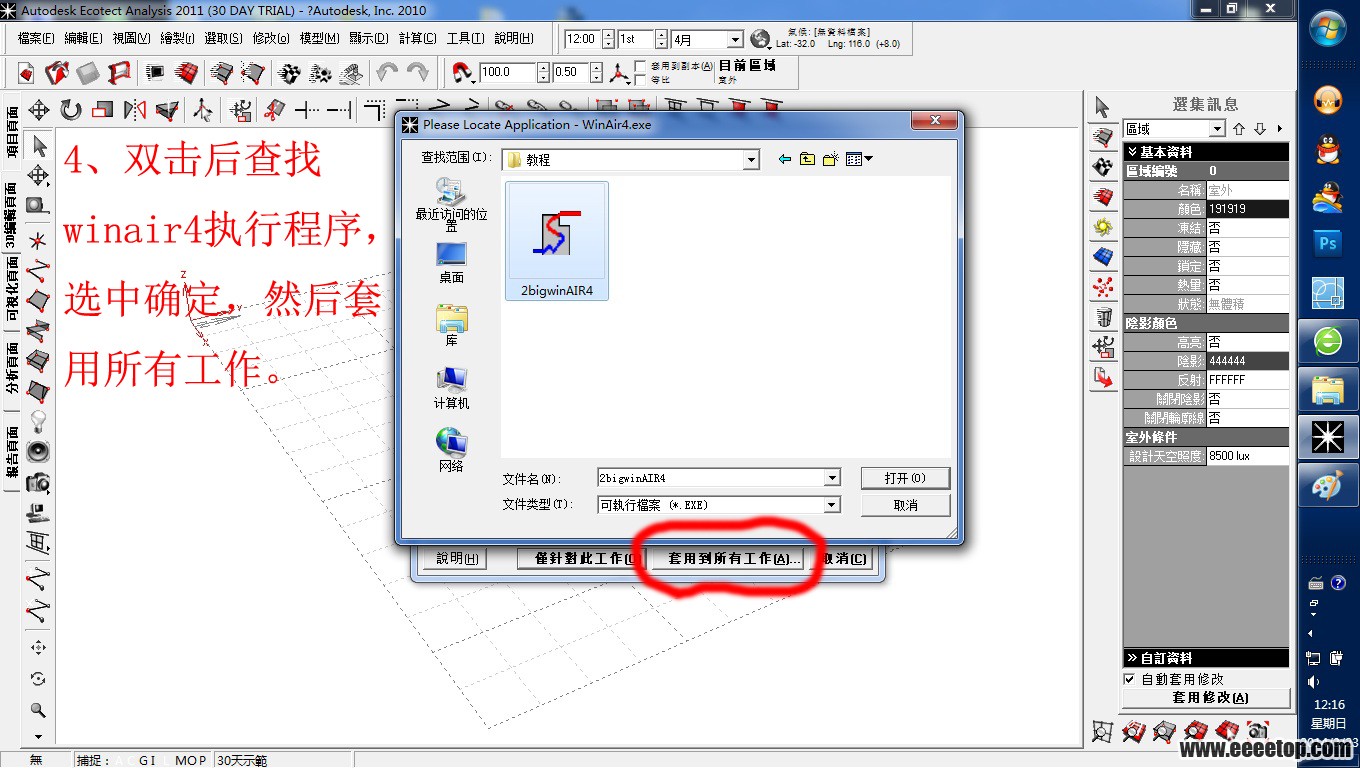Open the red arrow export panel icon
The height and width of the screenshot is (768, 1360).
click(x=1103, y=378)
